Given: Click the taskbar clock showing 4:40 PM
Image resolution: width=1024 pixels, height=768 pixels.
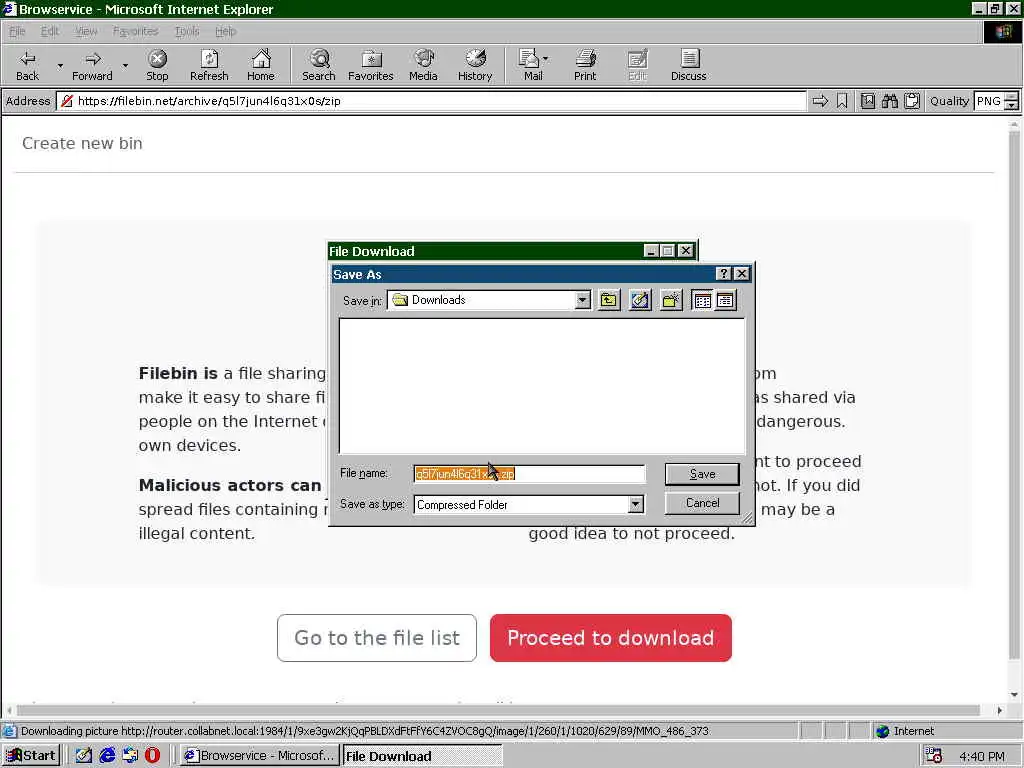Looking at the screenshot, I should coord(982,756).
